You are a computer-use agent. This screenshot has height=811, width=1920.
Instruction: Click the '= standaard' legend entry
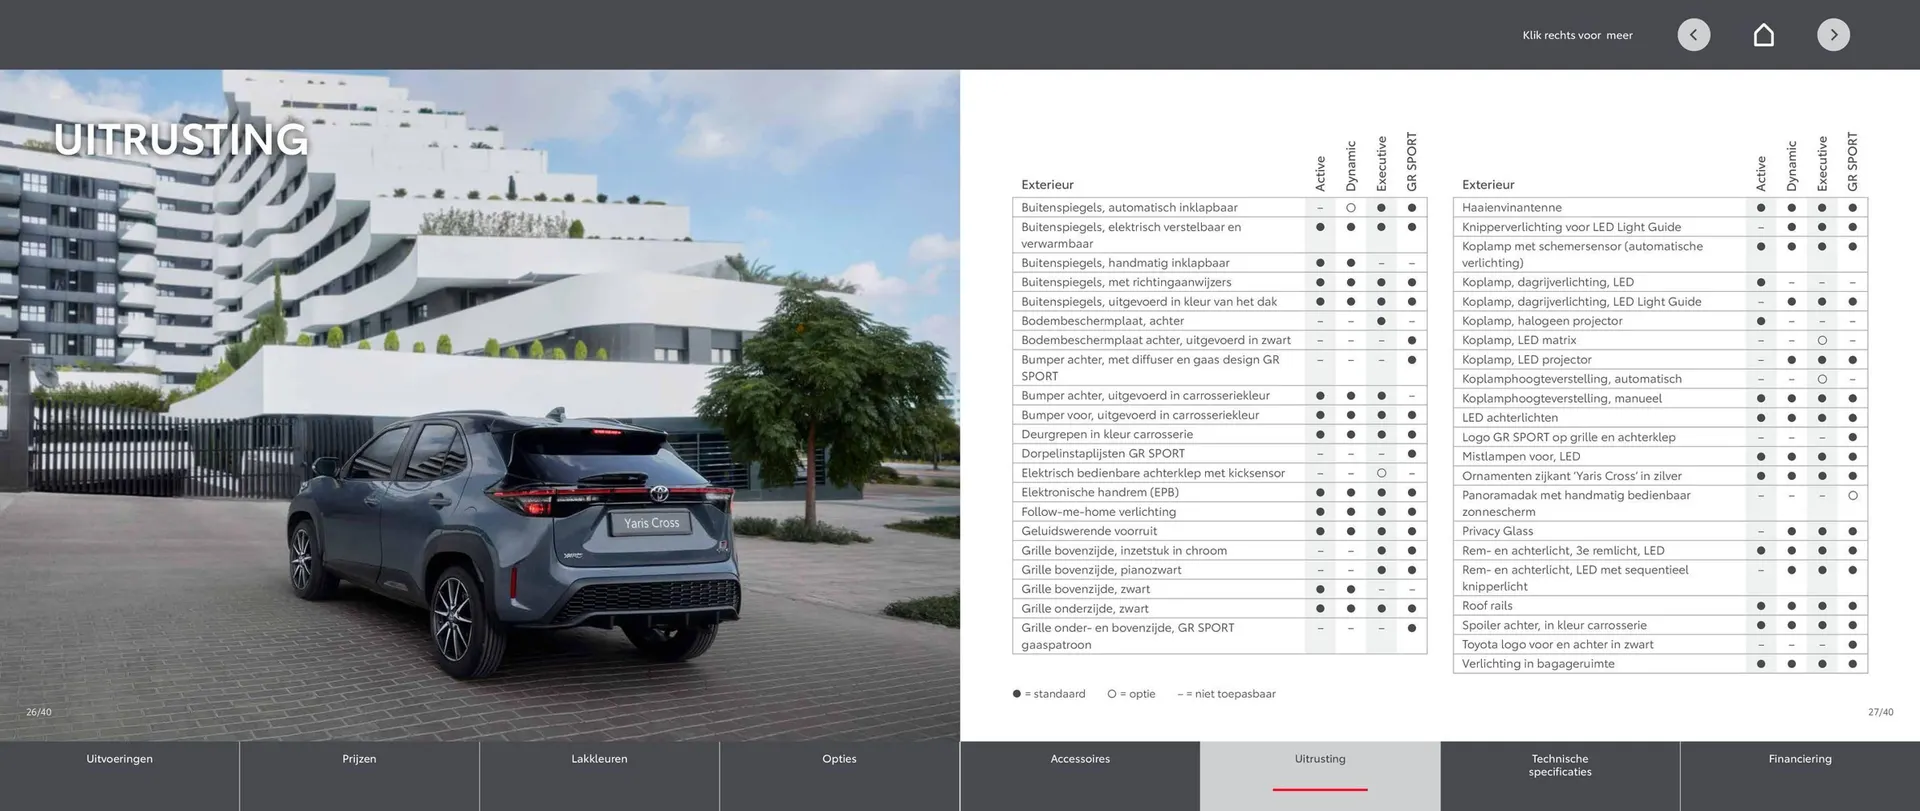point(1049,694)
